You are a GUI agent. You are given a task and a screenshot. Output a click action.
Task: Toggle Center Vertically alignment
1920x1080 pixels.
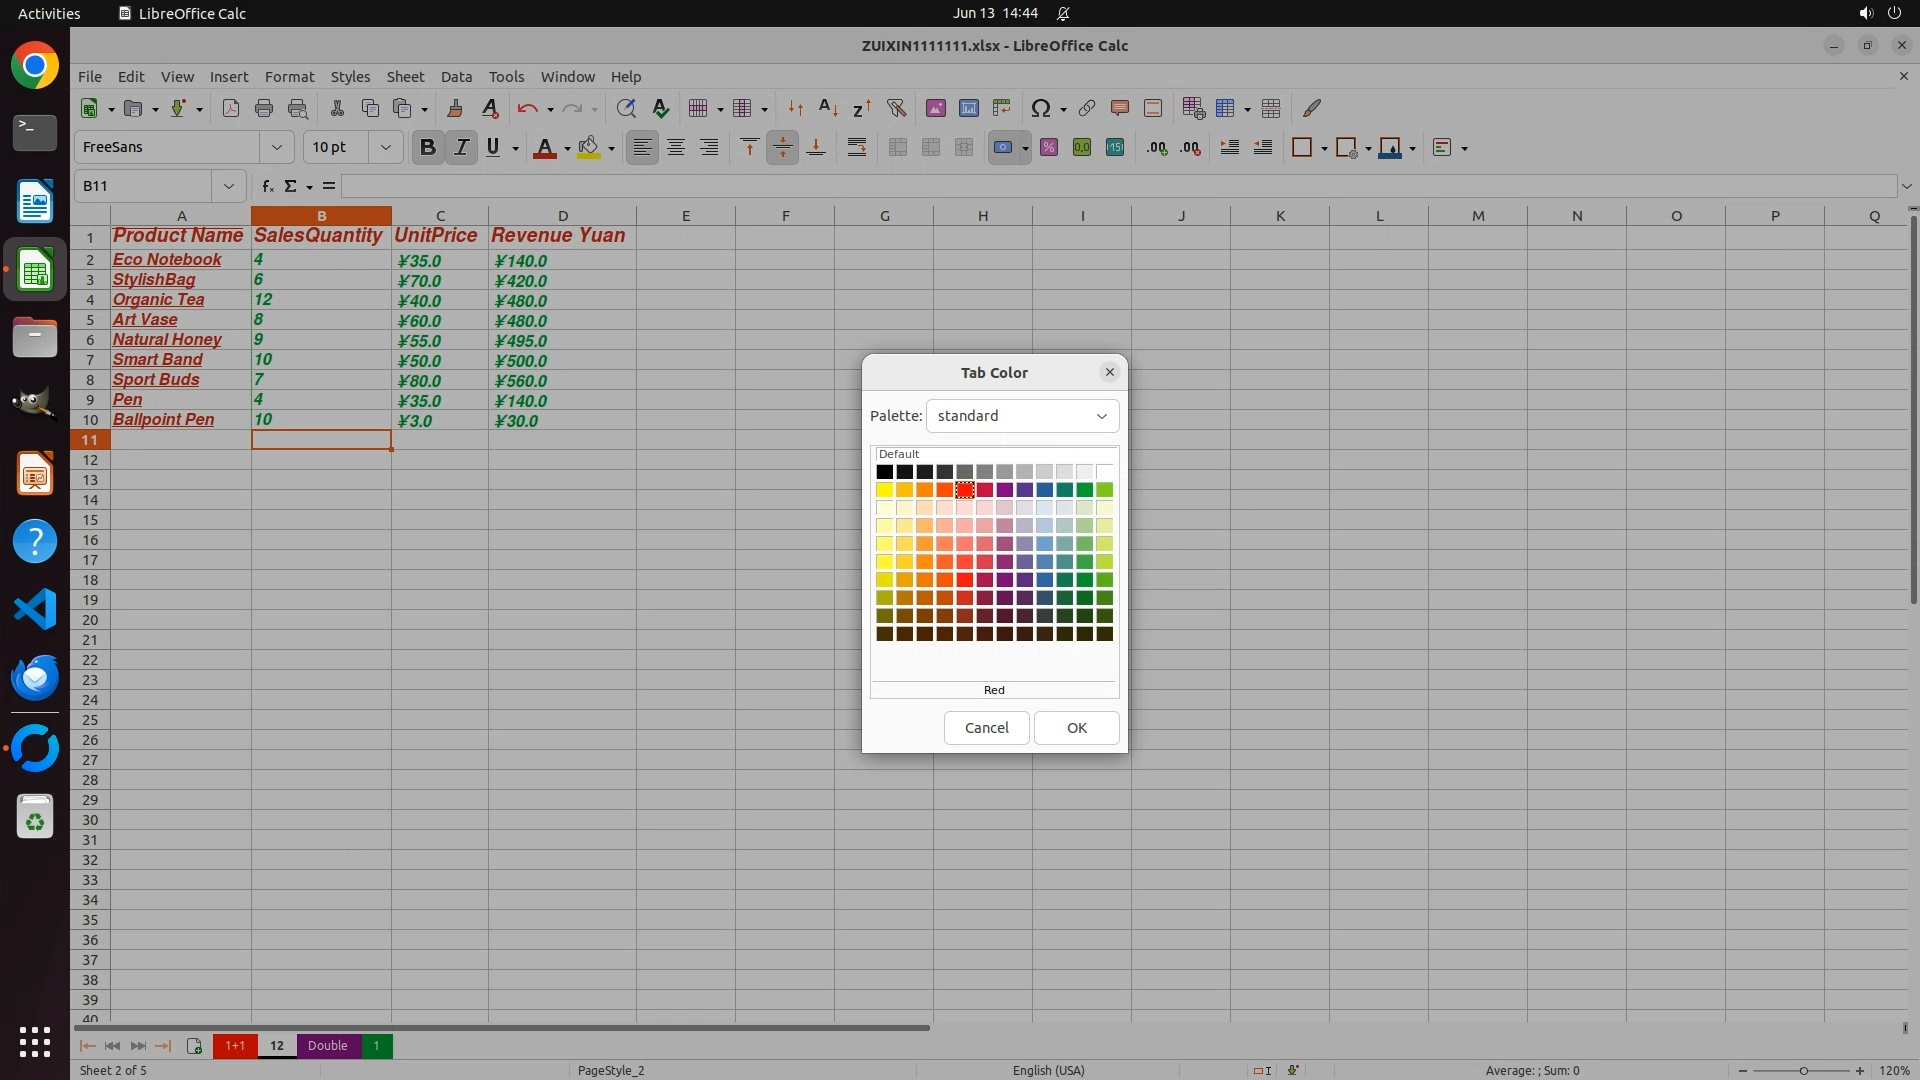click(x=782, y=148)
